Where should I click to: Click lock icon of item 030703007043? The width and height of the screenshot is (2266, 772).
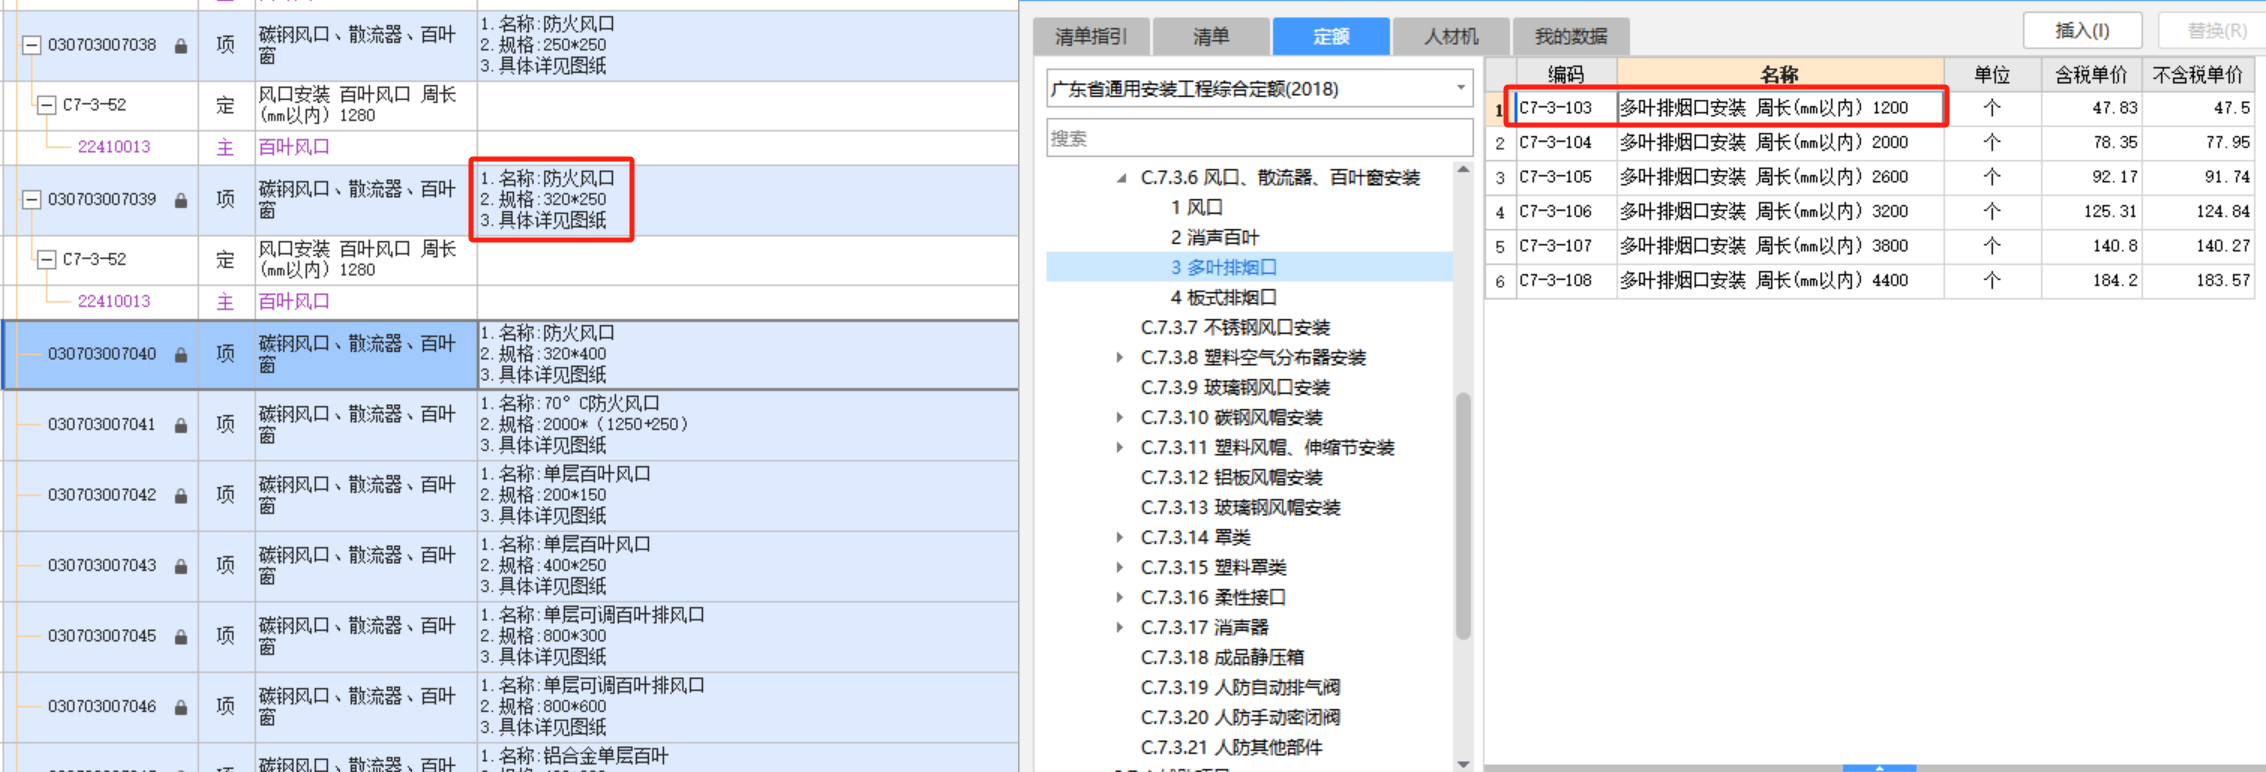pyautogui.click(x=181, y=566)
